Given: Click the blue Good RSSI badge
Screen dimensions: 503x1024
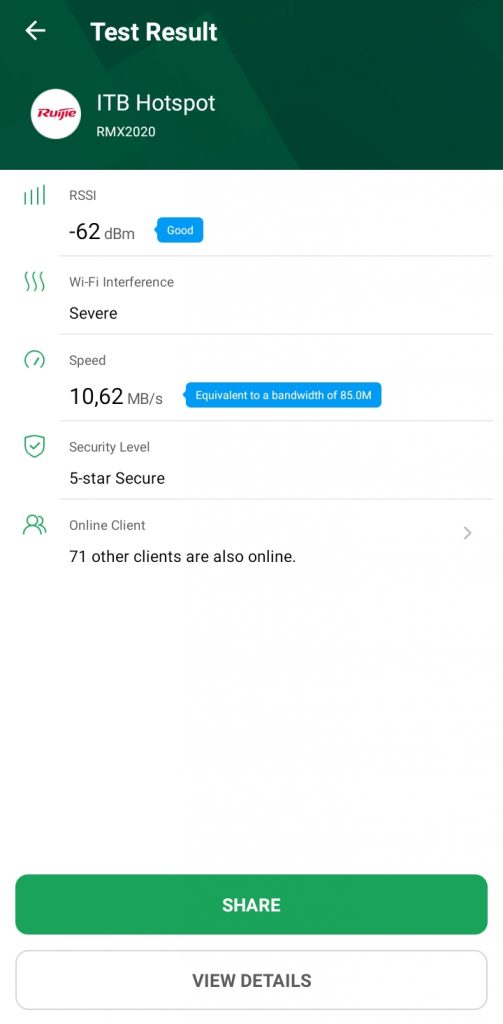Looking at the screenshot, I should point(179,231).
